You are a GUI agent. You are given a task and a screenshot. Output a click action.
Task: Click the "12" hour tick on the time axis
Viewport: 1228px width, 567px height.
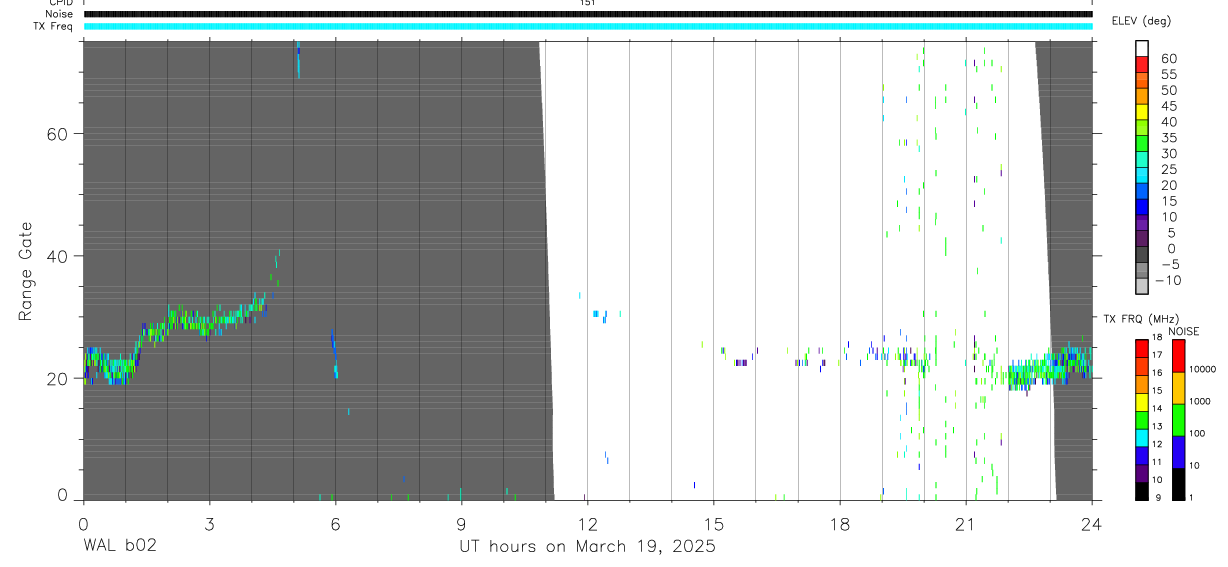(588, 523)
